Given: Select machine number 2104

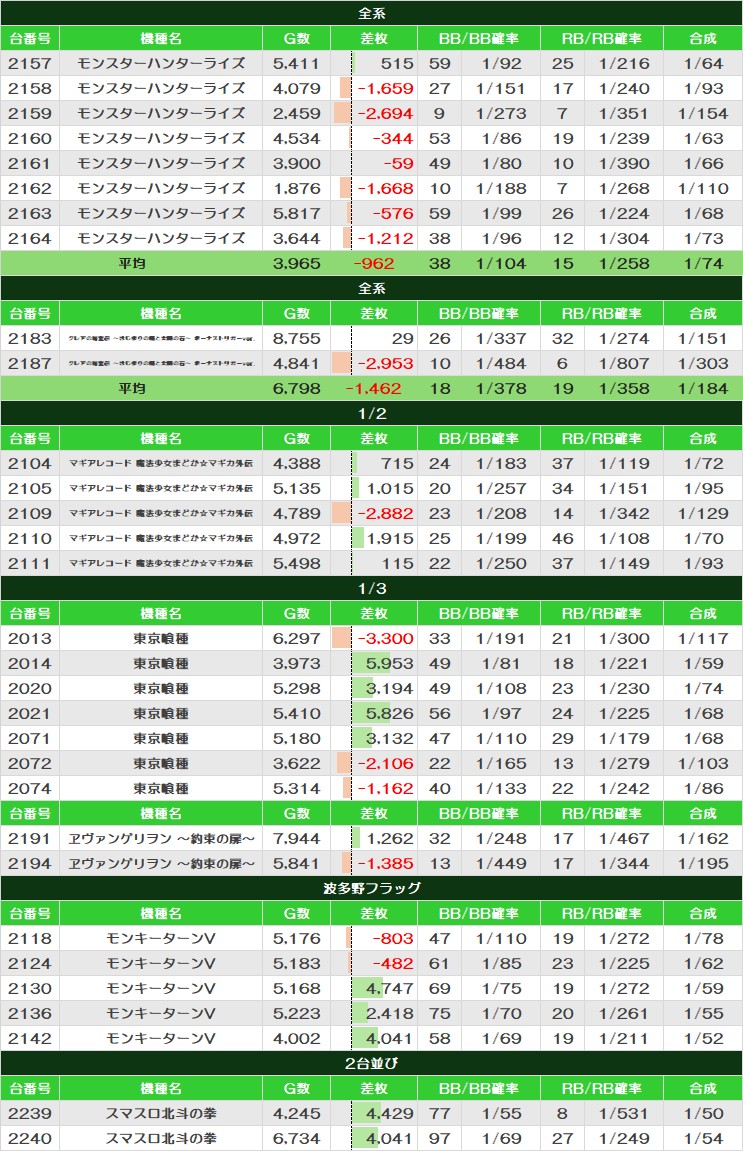Looking at the screenshot, I should pyautogui.click(x=30, y=463).
